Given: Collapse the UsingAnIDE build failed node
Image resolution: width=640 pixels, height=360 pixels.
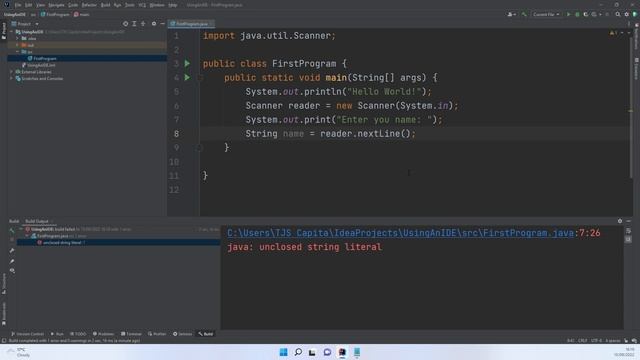Looking at the screenshot, I should (21, 229).
